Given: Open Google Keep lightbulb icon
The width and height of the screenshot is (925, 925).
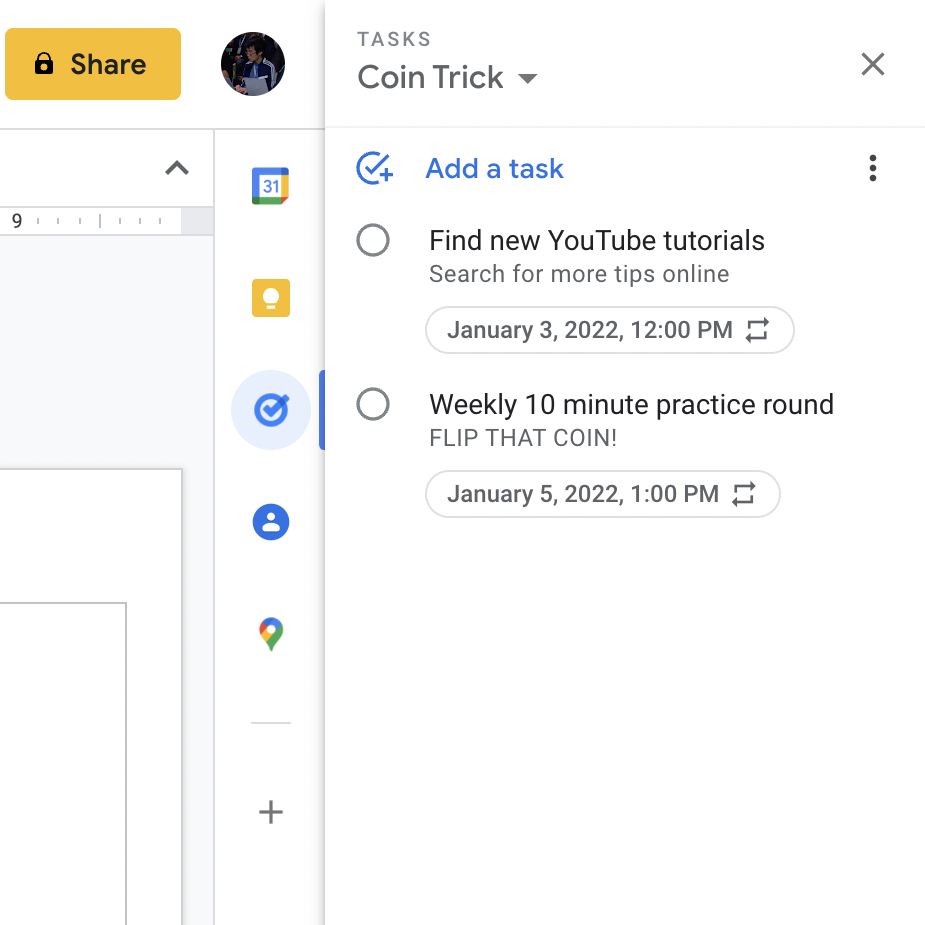Looking at the screenshot, I should click(270, 298).
